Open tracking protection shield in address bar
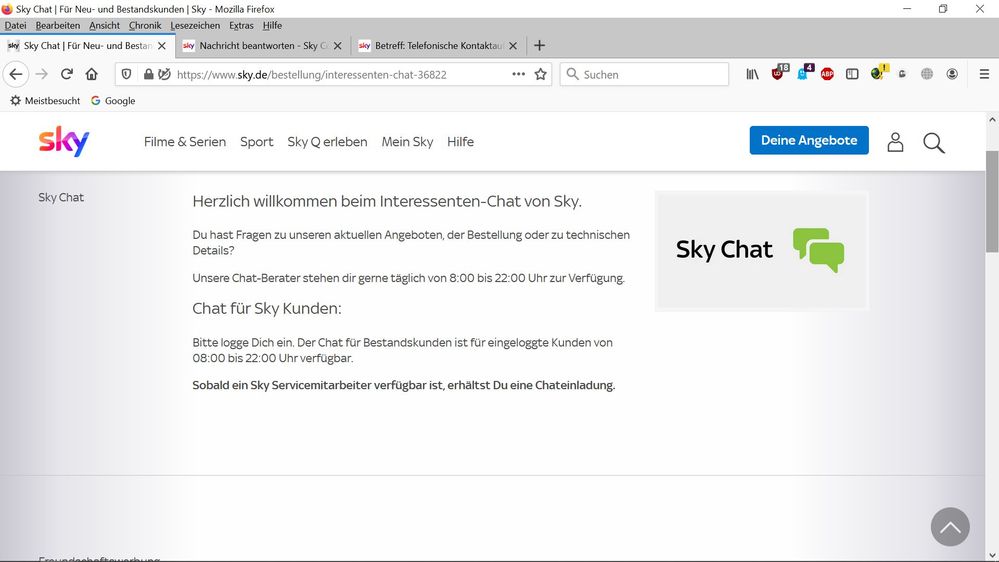Viewport: 999px width, 562px height. pyautogui.click(x=126, y=75)
